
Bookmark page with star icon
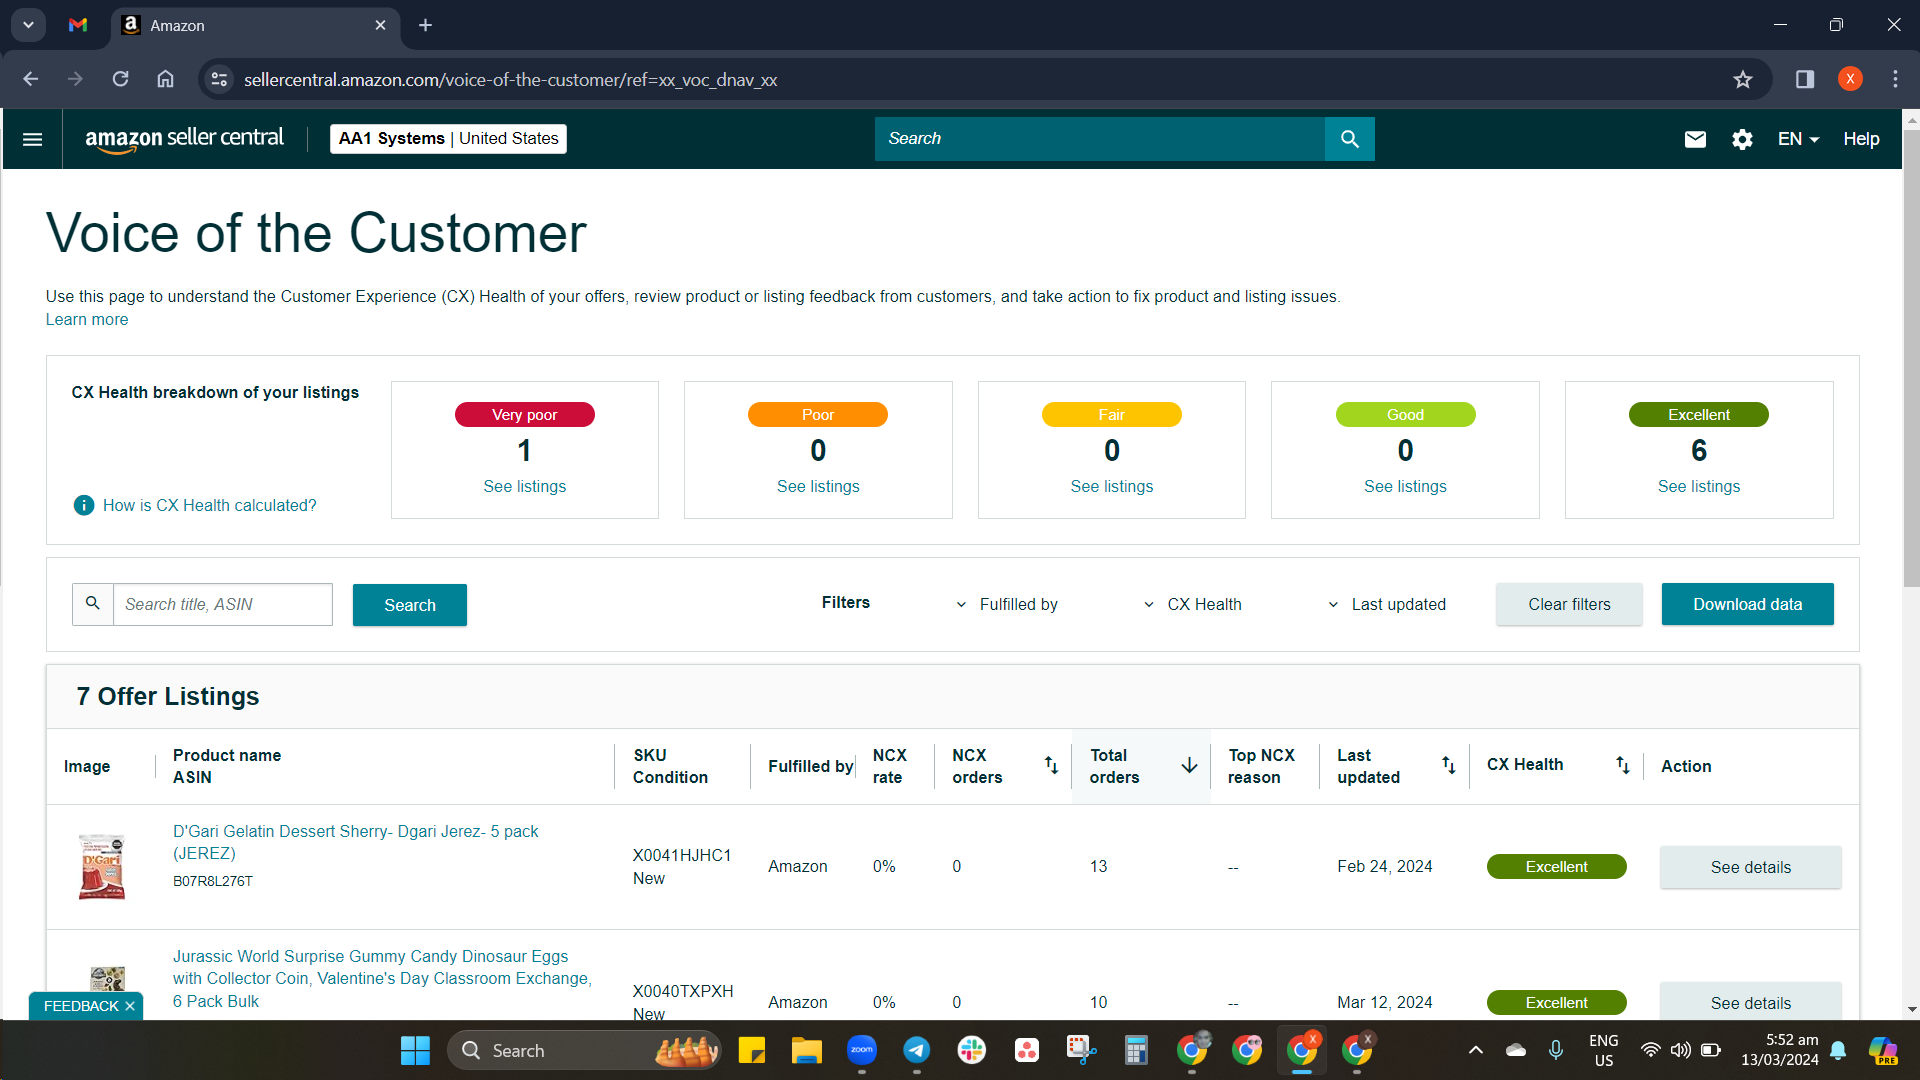(x=1743, y=79)
